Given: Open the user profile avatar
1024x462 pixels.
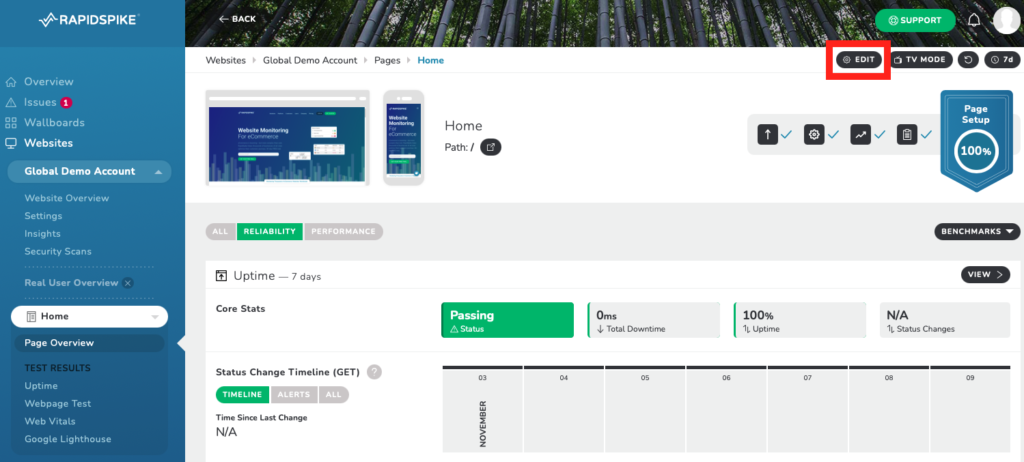Looking at the screenshot, I should [1006, 20].
